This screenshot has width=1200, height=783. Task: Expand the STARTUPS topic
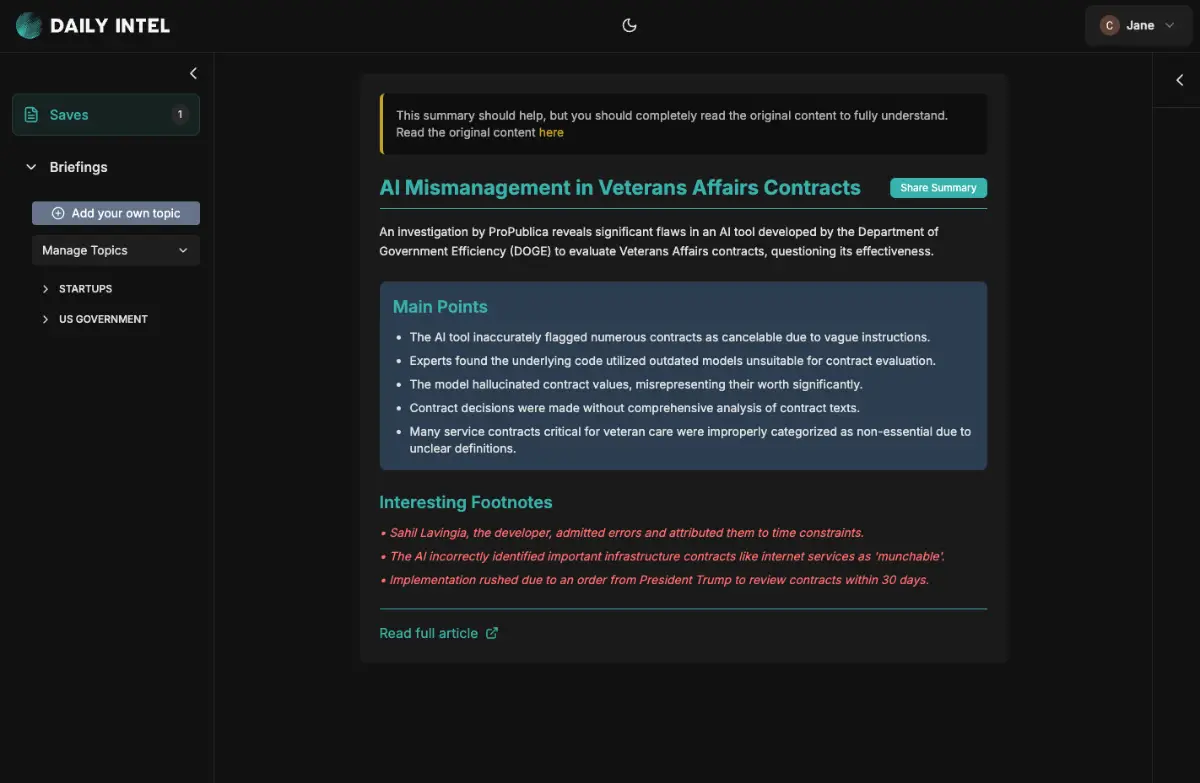[x=46, y=289]
